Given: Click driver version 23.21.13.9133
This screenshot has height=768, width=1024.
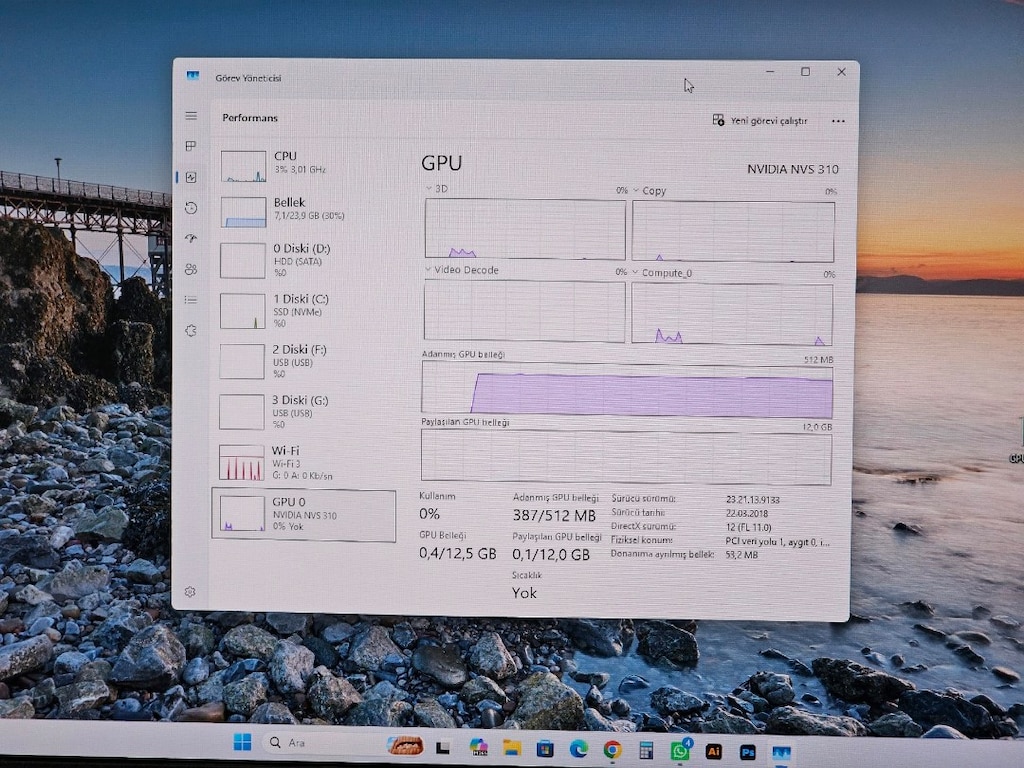Looking at the screenshot, I should (752, 500).
